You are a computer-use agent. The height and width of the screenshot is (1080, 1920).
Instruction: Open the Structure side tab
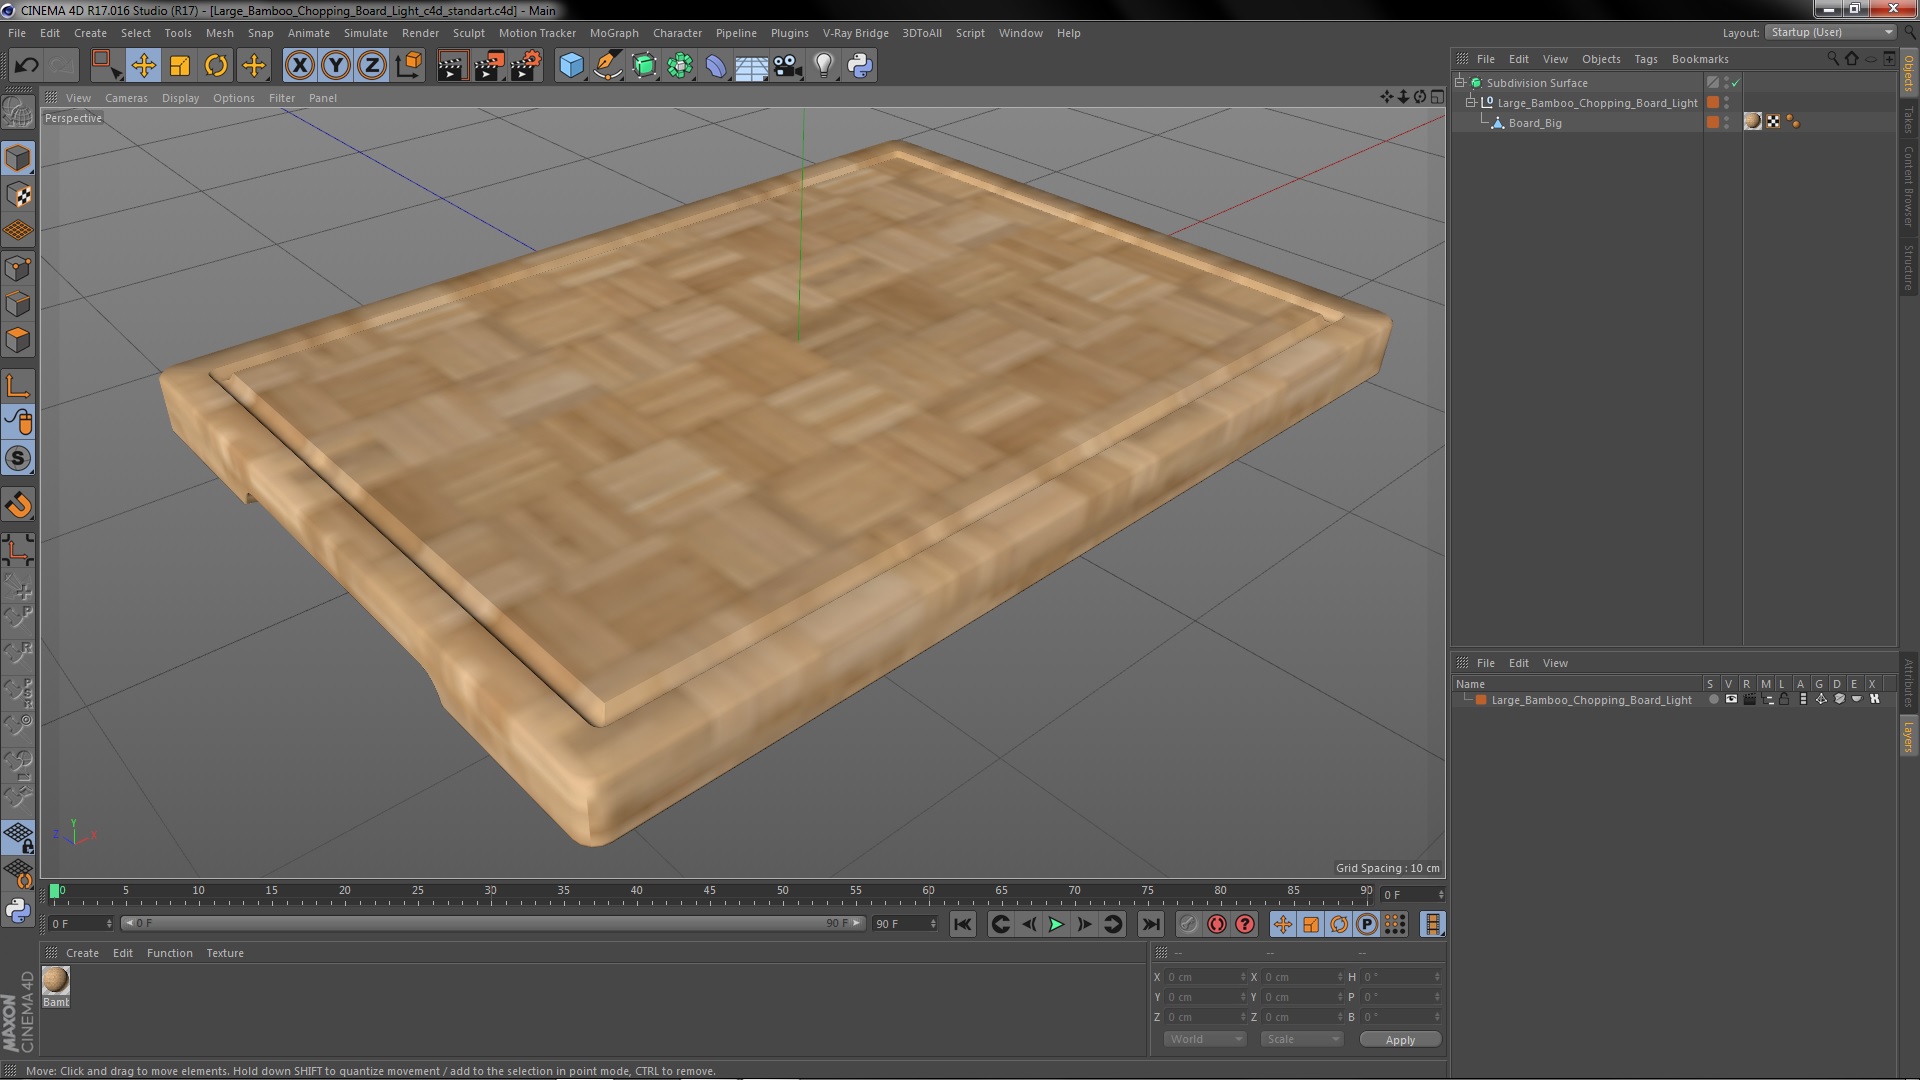pyautogui.click(x=1909, y=266)
